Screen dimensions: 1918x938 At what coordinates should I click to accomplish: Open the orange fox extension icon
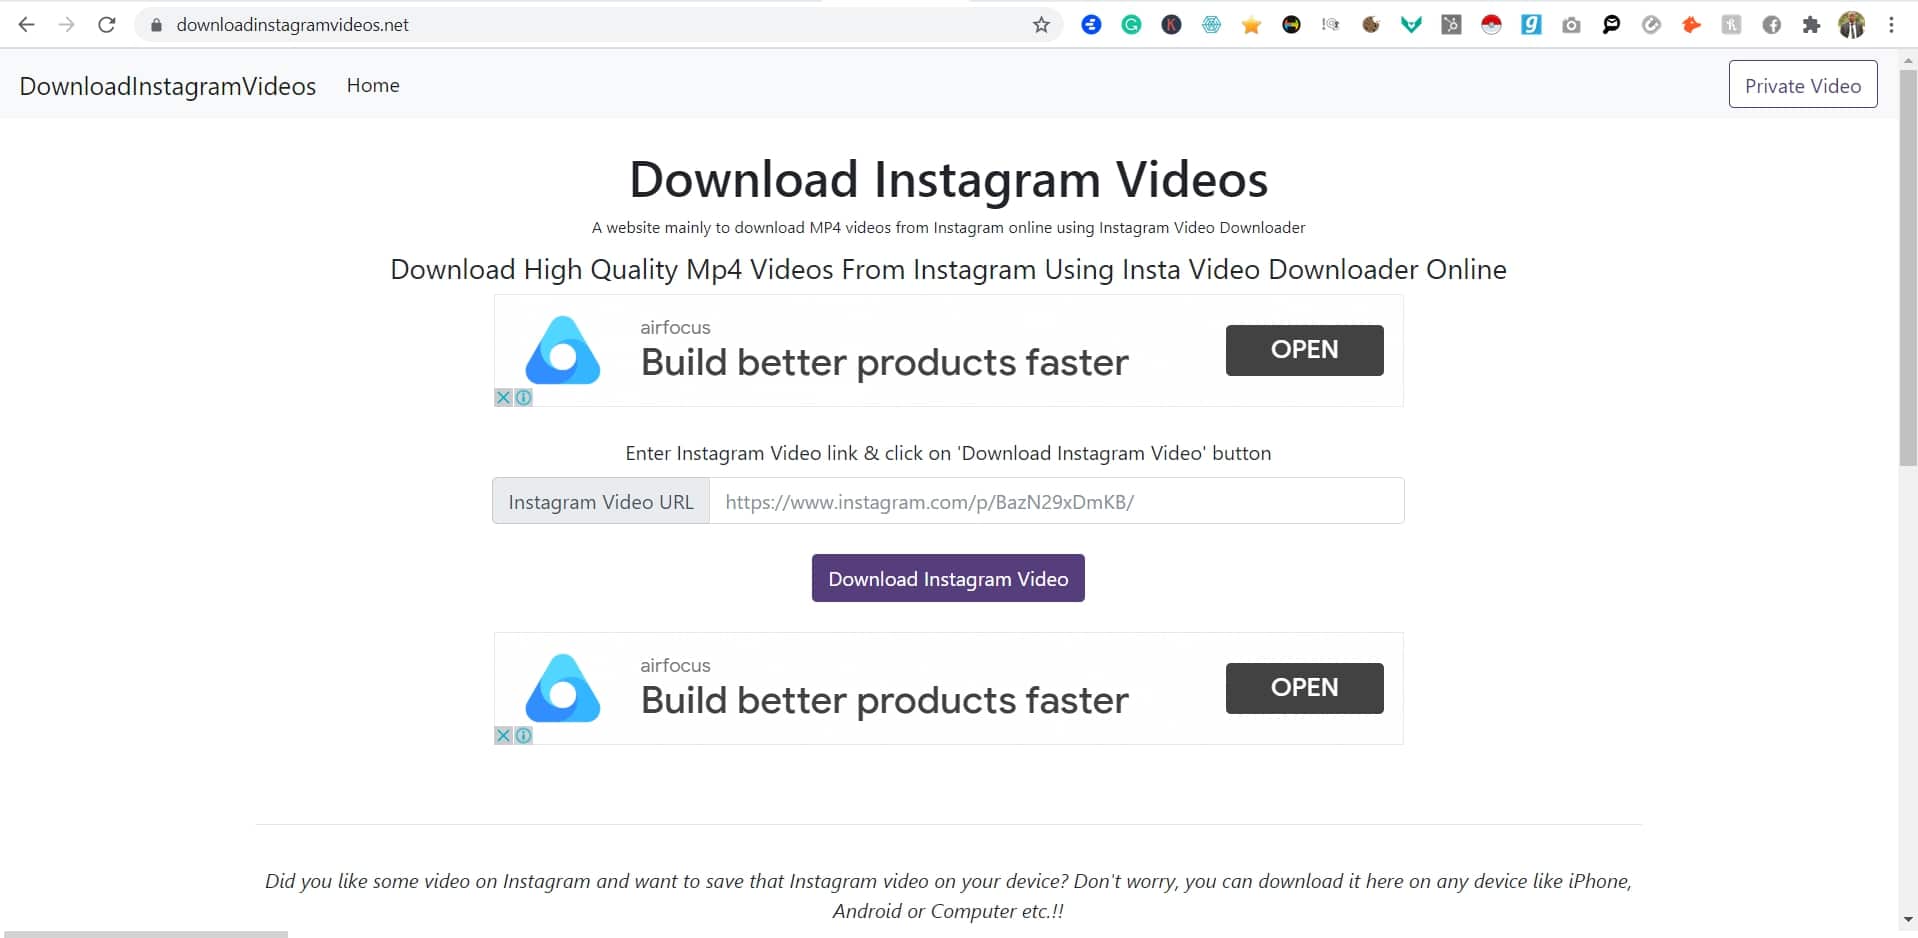pos(1691,25)
